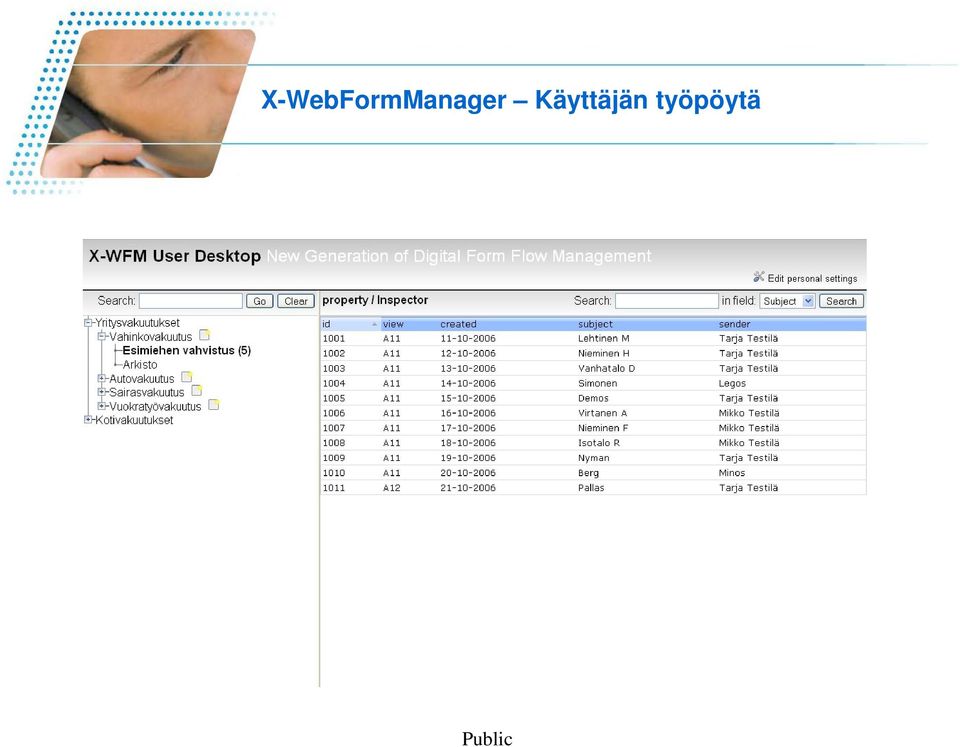
Task: Sort by the created column header
Action: tap(458, 324)
